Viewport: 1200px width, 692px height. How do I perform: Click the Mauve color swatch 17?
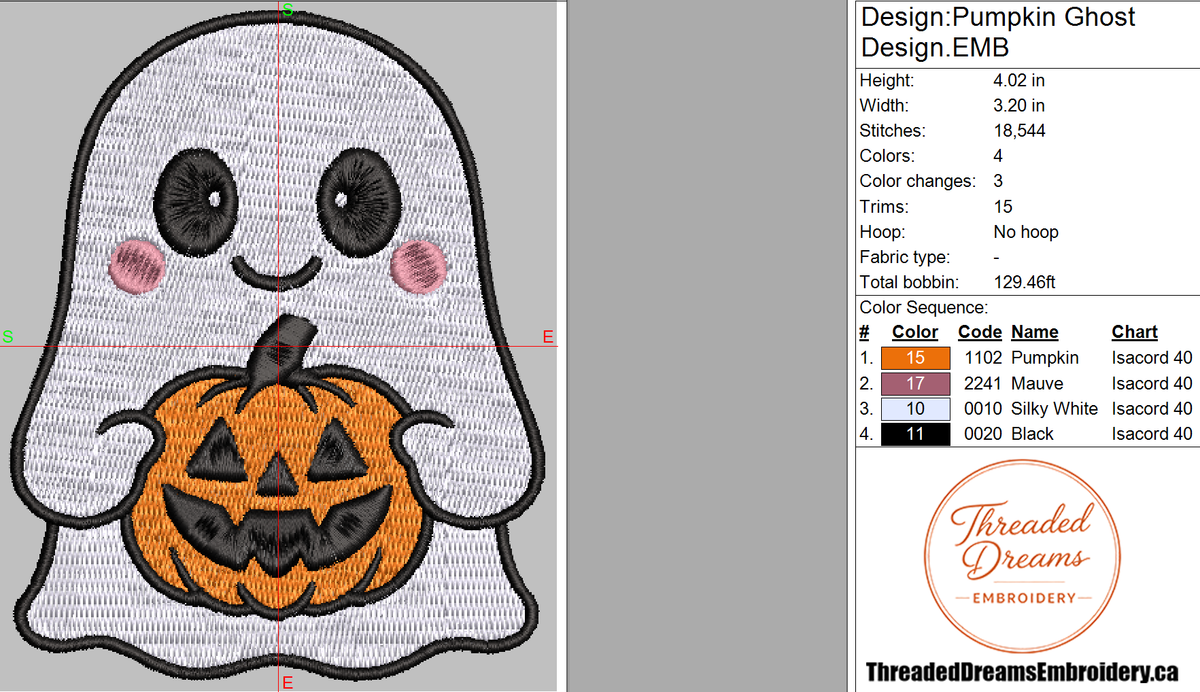915,383
